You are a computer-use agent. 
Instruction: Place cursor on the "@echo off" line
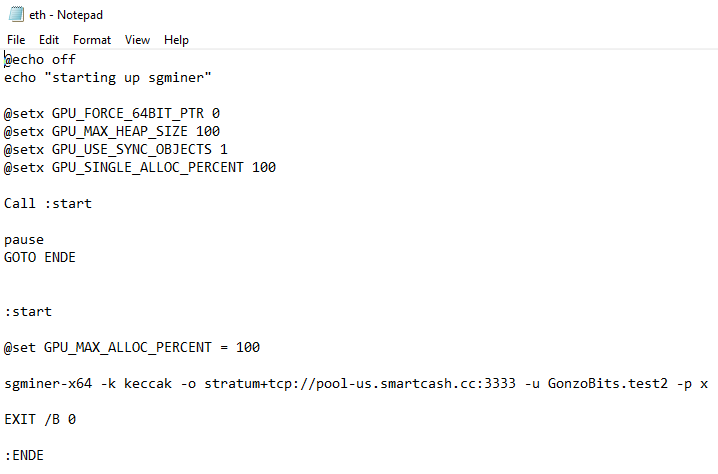pos(40,60)
